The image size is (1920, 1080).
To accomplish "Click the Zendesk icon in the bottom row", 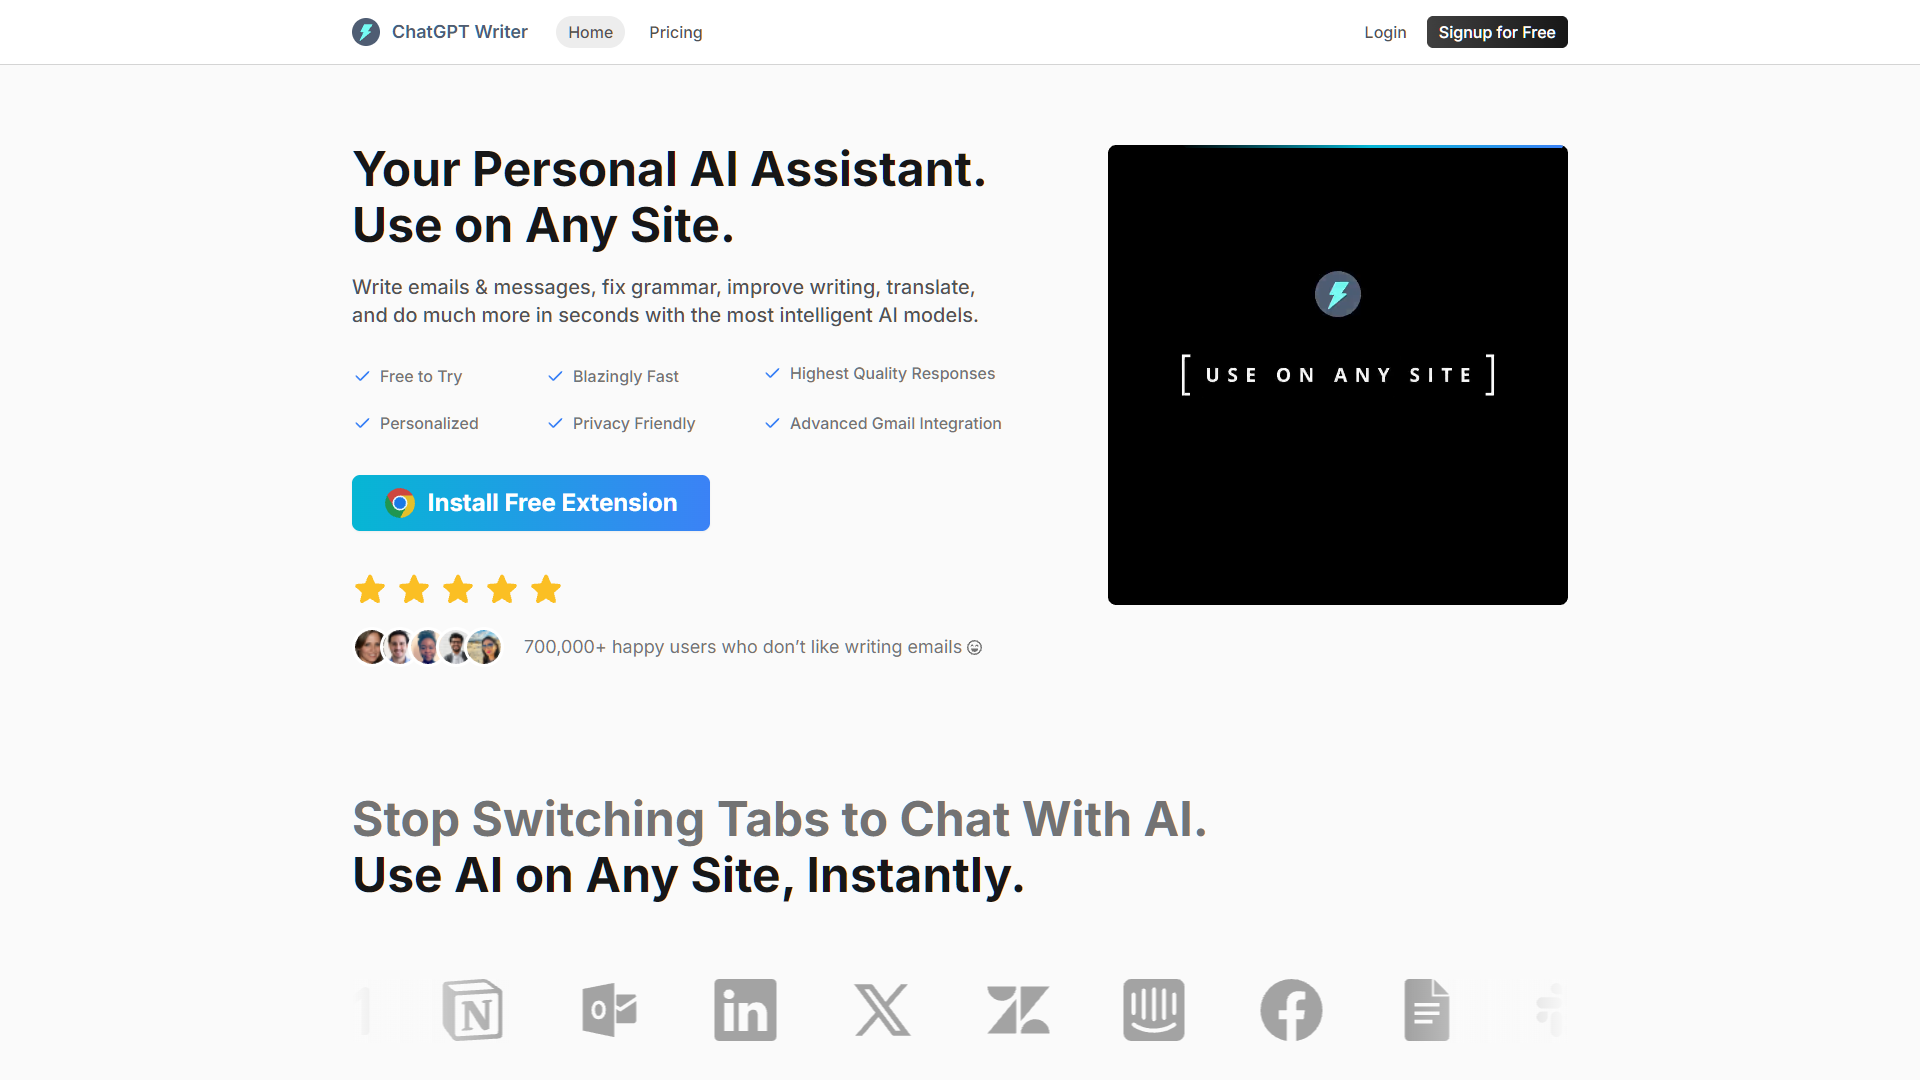I will [1018, 1009].
